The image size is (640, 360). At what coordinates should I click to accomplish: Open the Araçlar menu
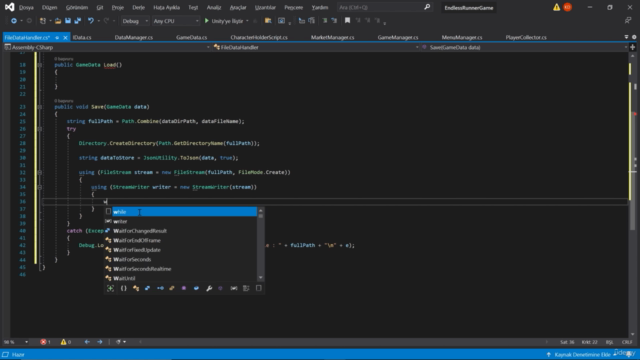click(238, 7)
